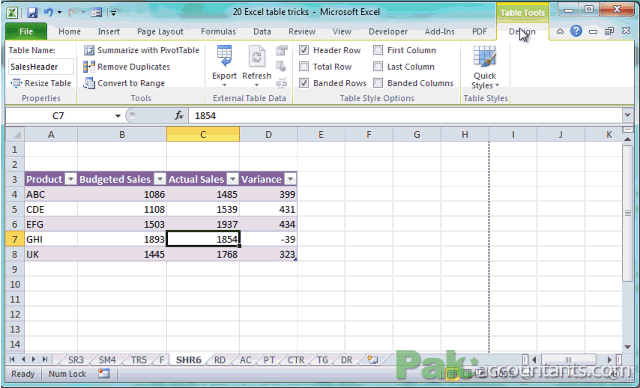Switch to the Insert ribbon tab
The image size is (640, 388).
click(109, 31)
